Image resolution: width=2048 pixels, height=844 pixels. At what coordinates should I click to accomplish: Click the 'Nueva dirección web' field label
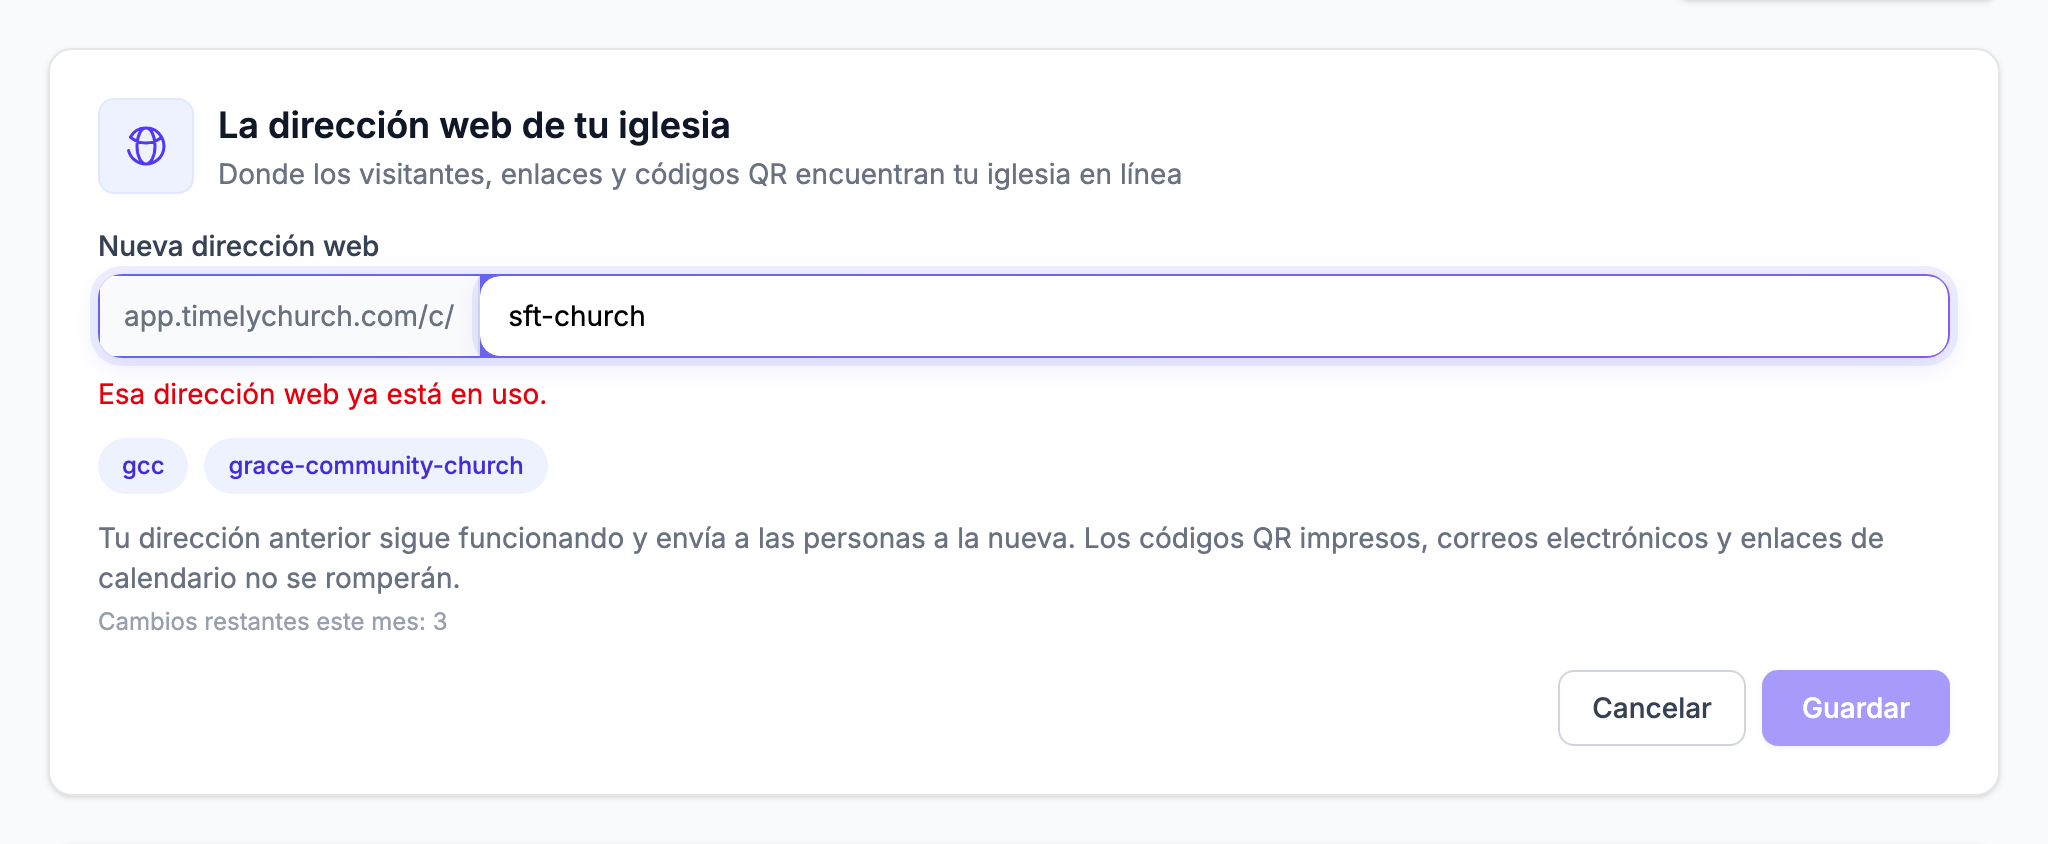click(x=238, y=246)
